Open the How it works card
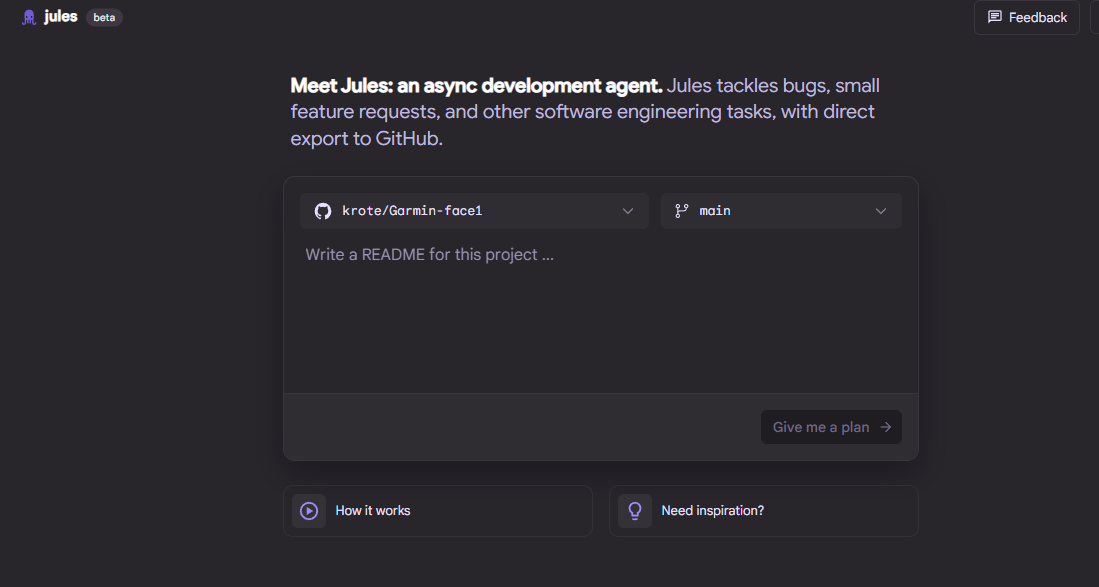1099x587 pixels. 438,511
